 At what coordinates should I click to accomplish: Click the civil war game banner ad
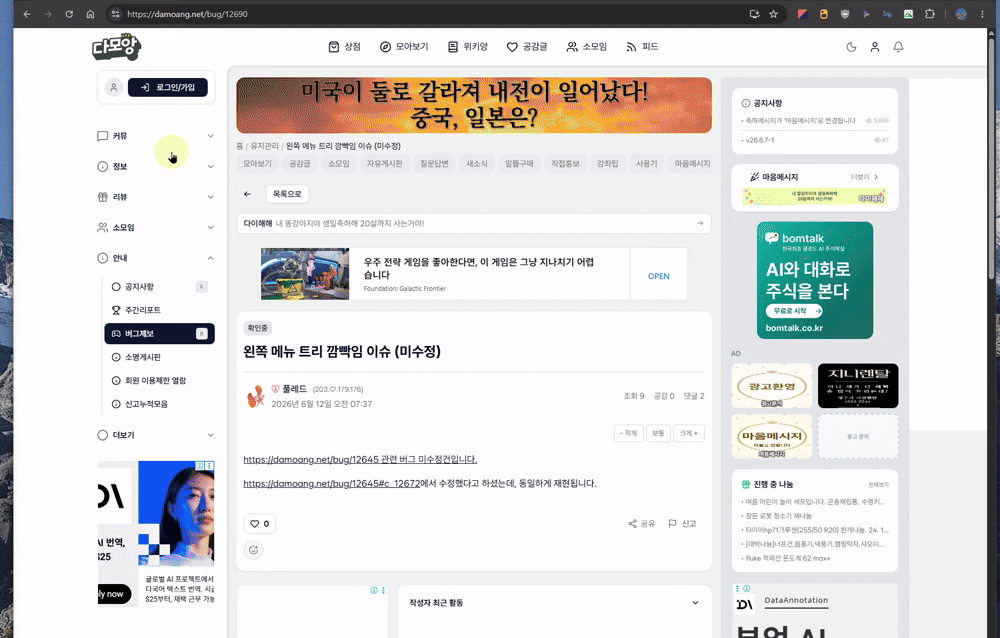pos(474,105)
